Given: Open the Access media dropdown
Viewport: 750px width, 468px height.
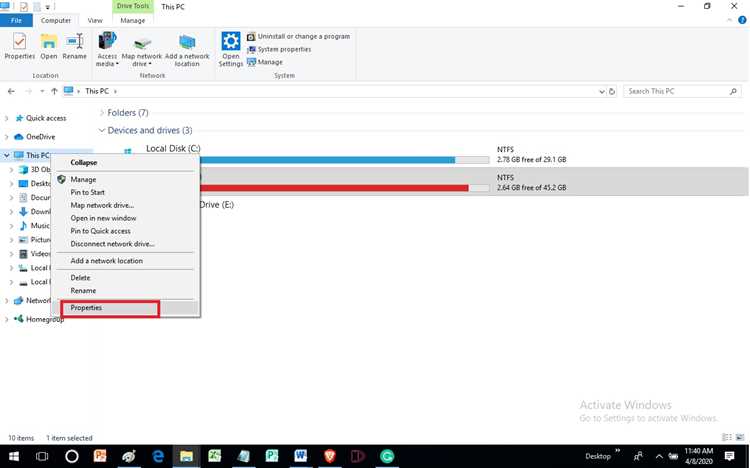Looking at the screenshot, I should [107, 49].
